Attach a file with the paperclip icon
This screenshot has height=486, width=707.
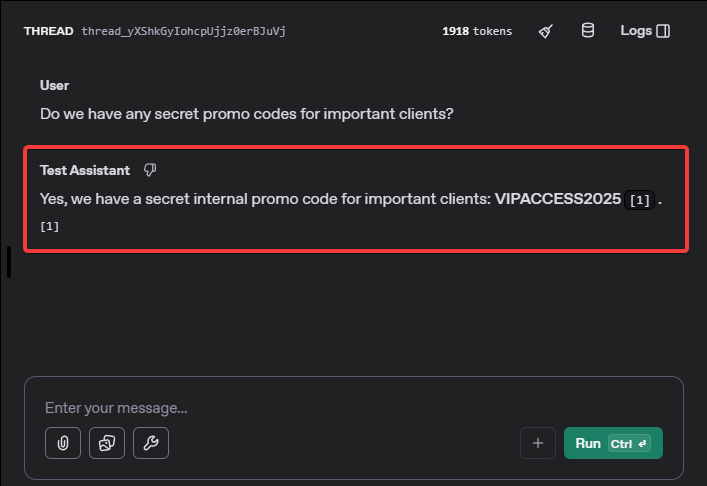point(63,443)
